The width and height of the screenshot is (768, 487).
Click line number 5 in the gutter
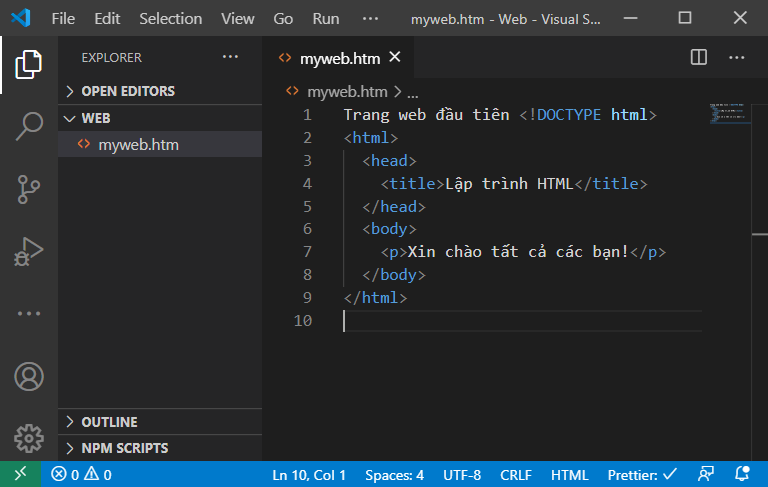[x=307, y=206]
